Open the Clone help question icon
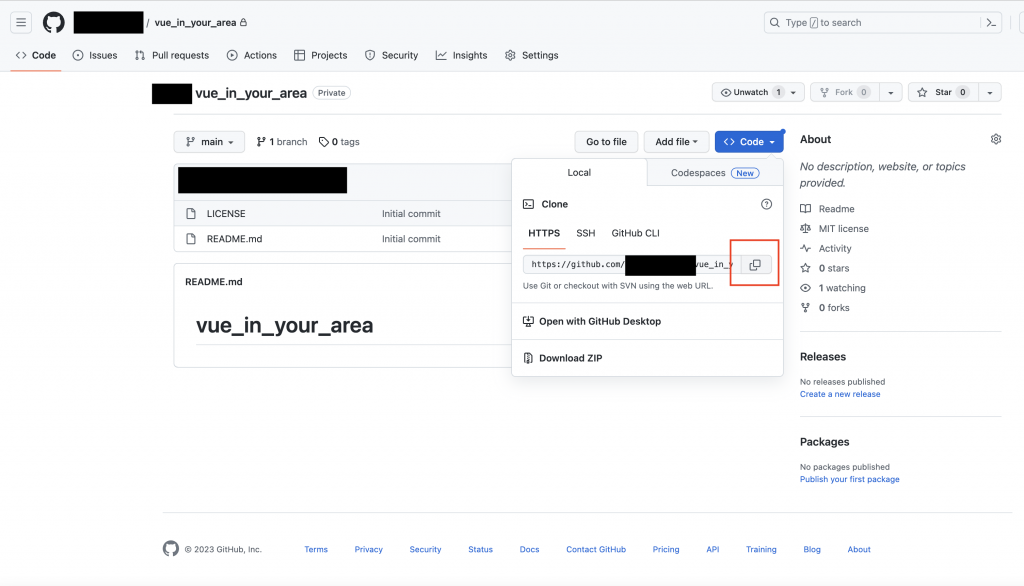The height and width of the screenshot is (586, 1024). point(766,204)
